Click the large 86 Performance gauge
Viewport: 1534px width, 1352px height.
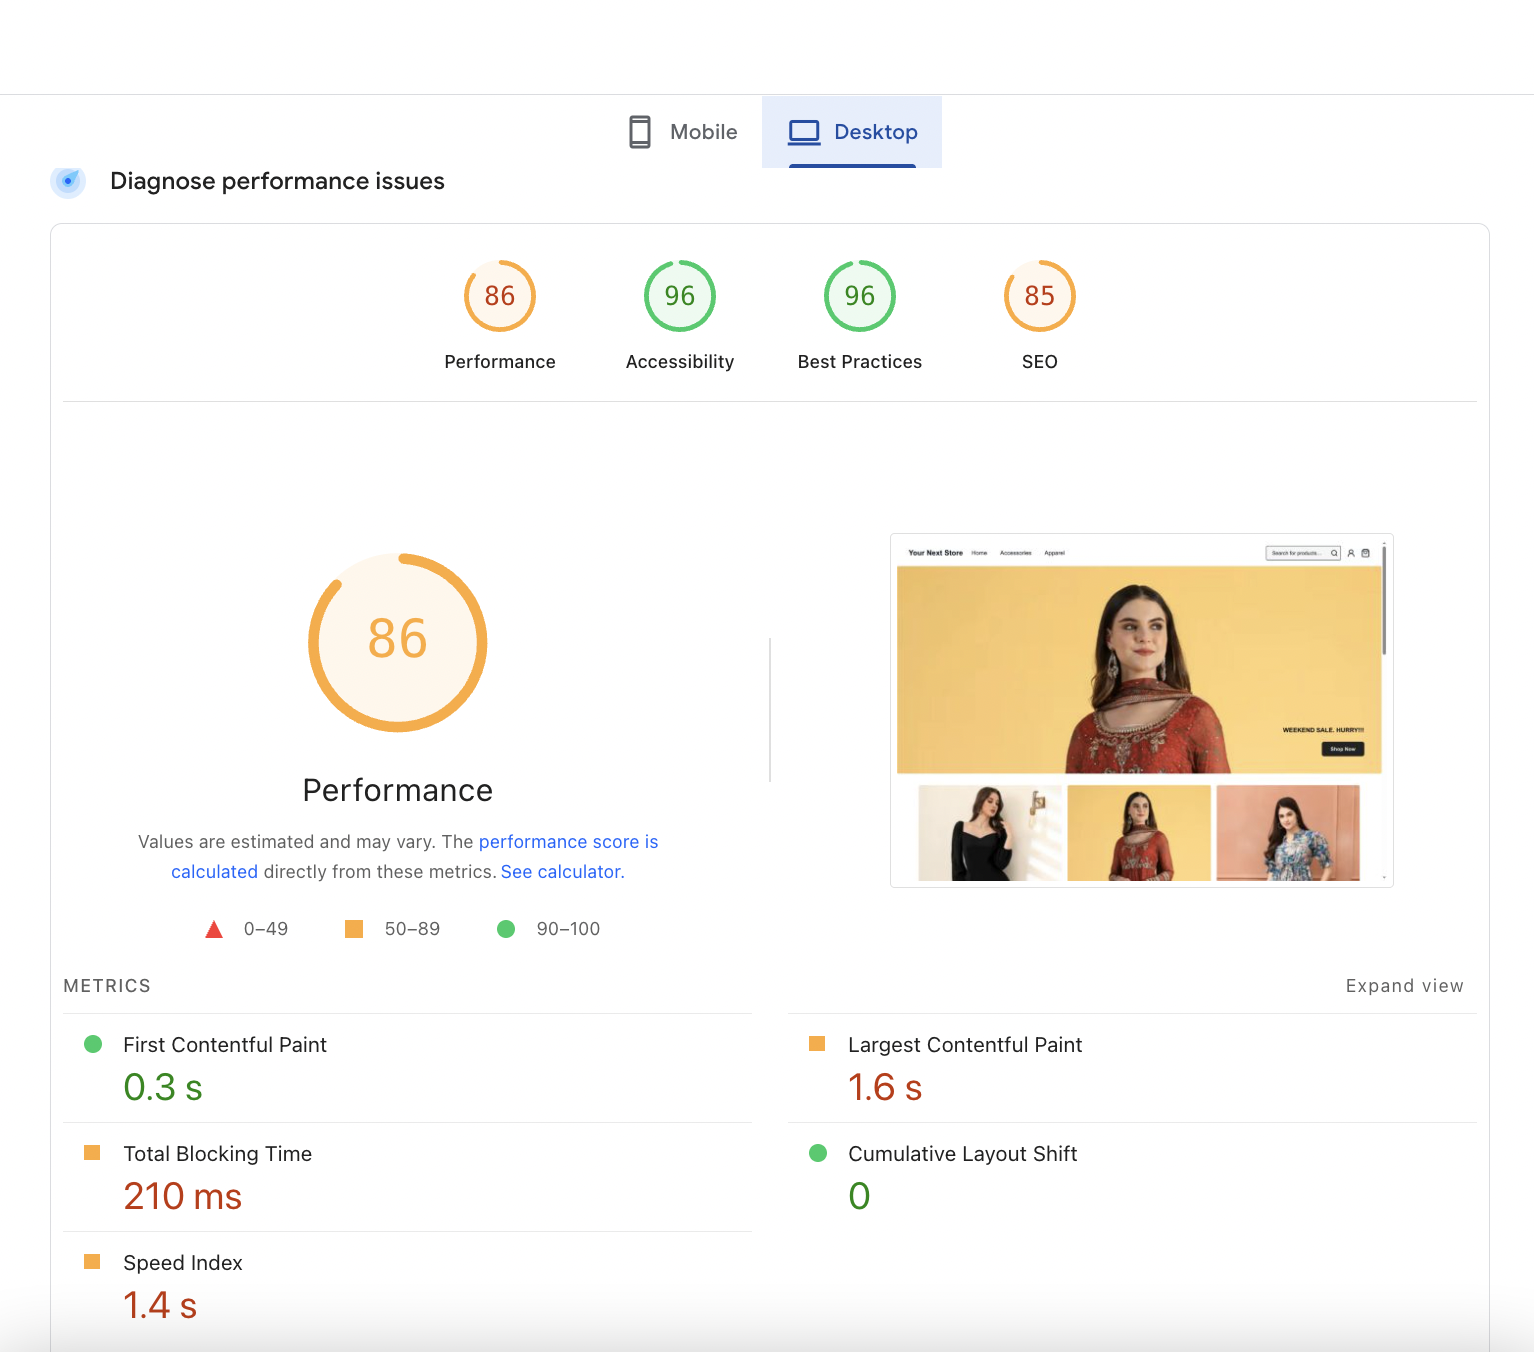[x=398, y=642]
